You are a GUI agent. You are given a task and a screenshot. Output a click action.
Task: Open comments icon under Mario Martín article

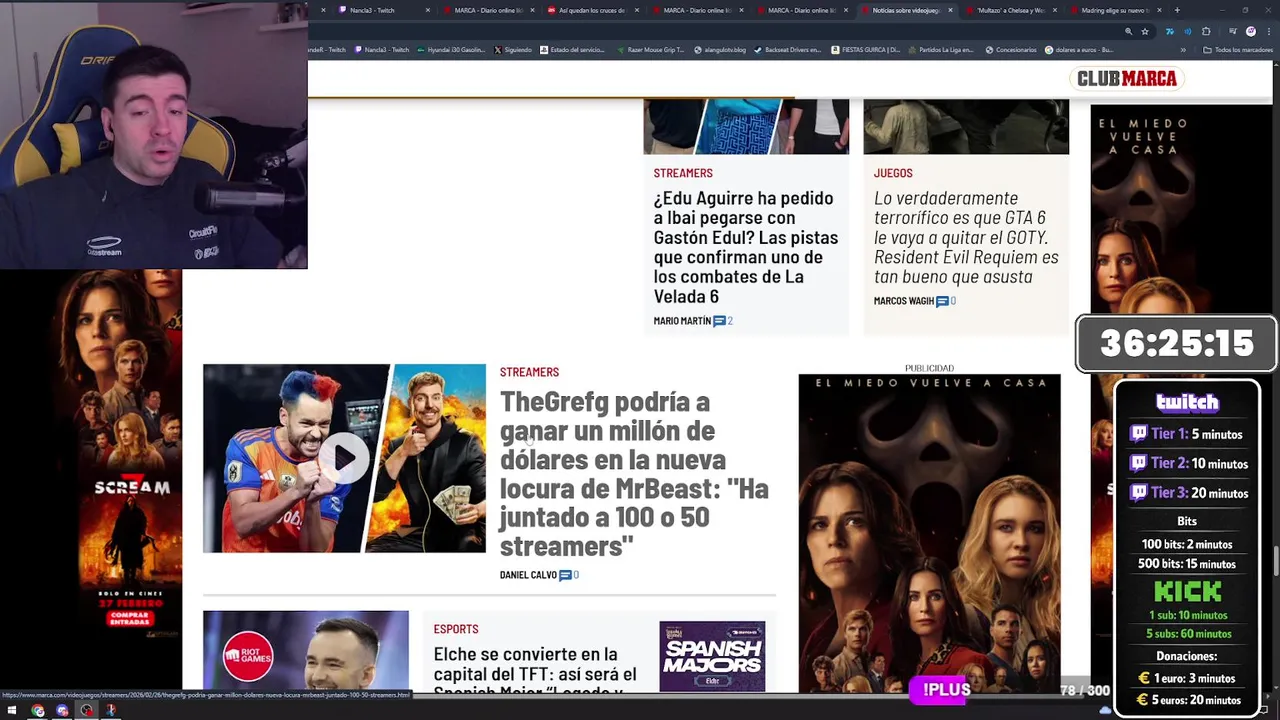tap(719, 321)
